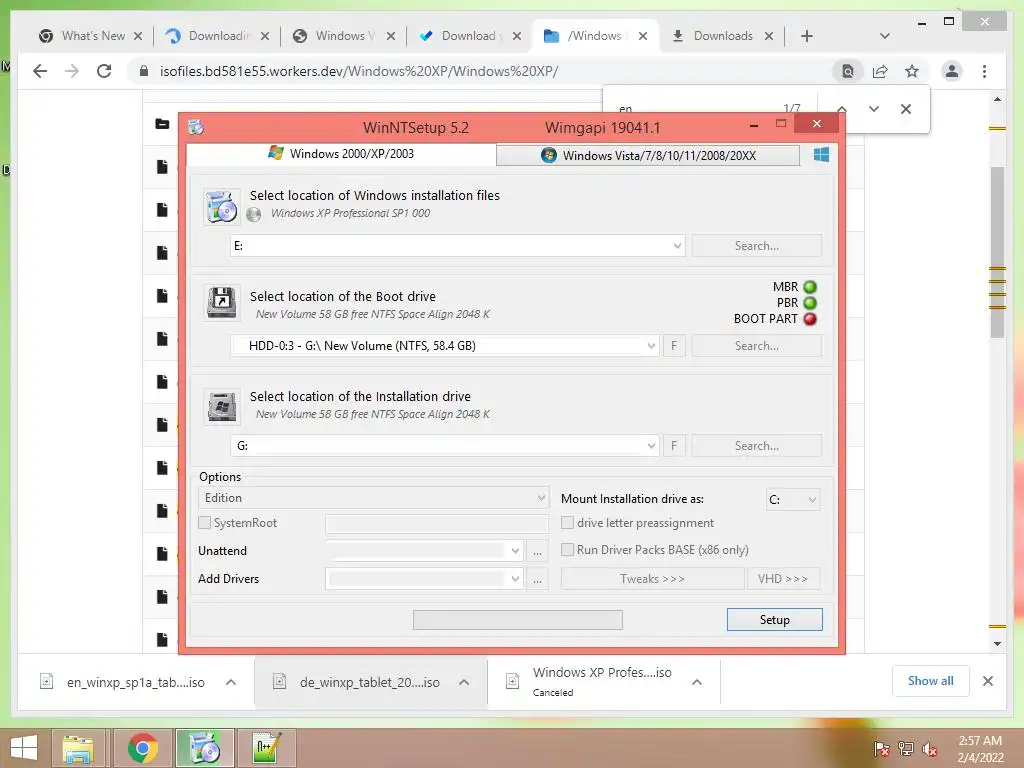Viewport: 1024px width, 768px height.
Task: Enable Run Driver Packs BASE checkbox
Action: (x=568, y=550)
